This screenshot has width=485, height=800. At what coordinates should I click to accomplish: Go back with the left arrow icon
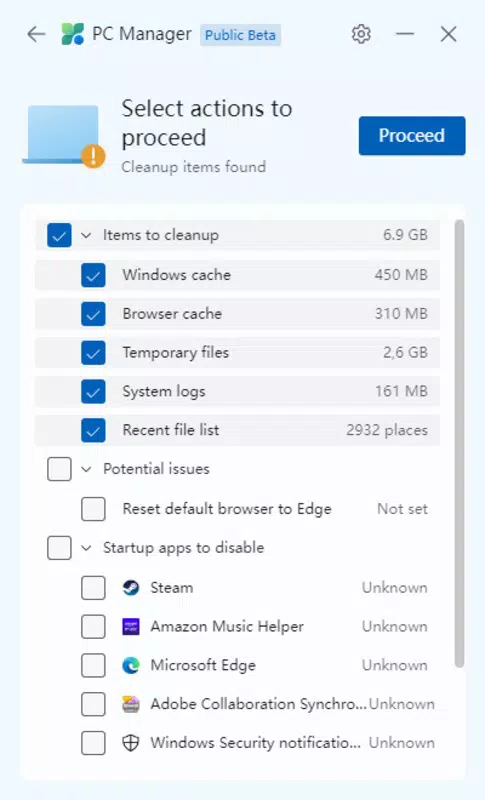point(36,34)
